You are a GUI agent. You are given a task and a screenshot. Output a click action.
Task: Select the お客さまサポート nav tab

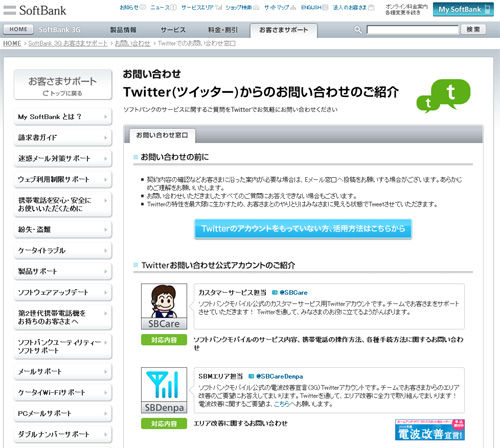click(284, 30)
